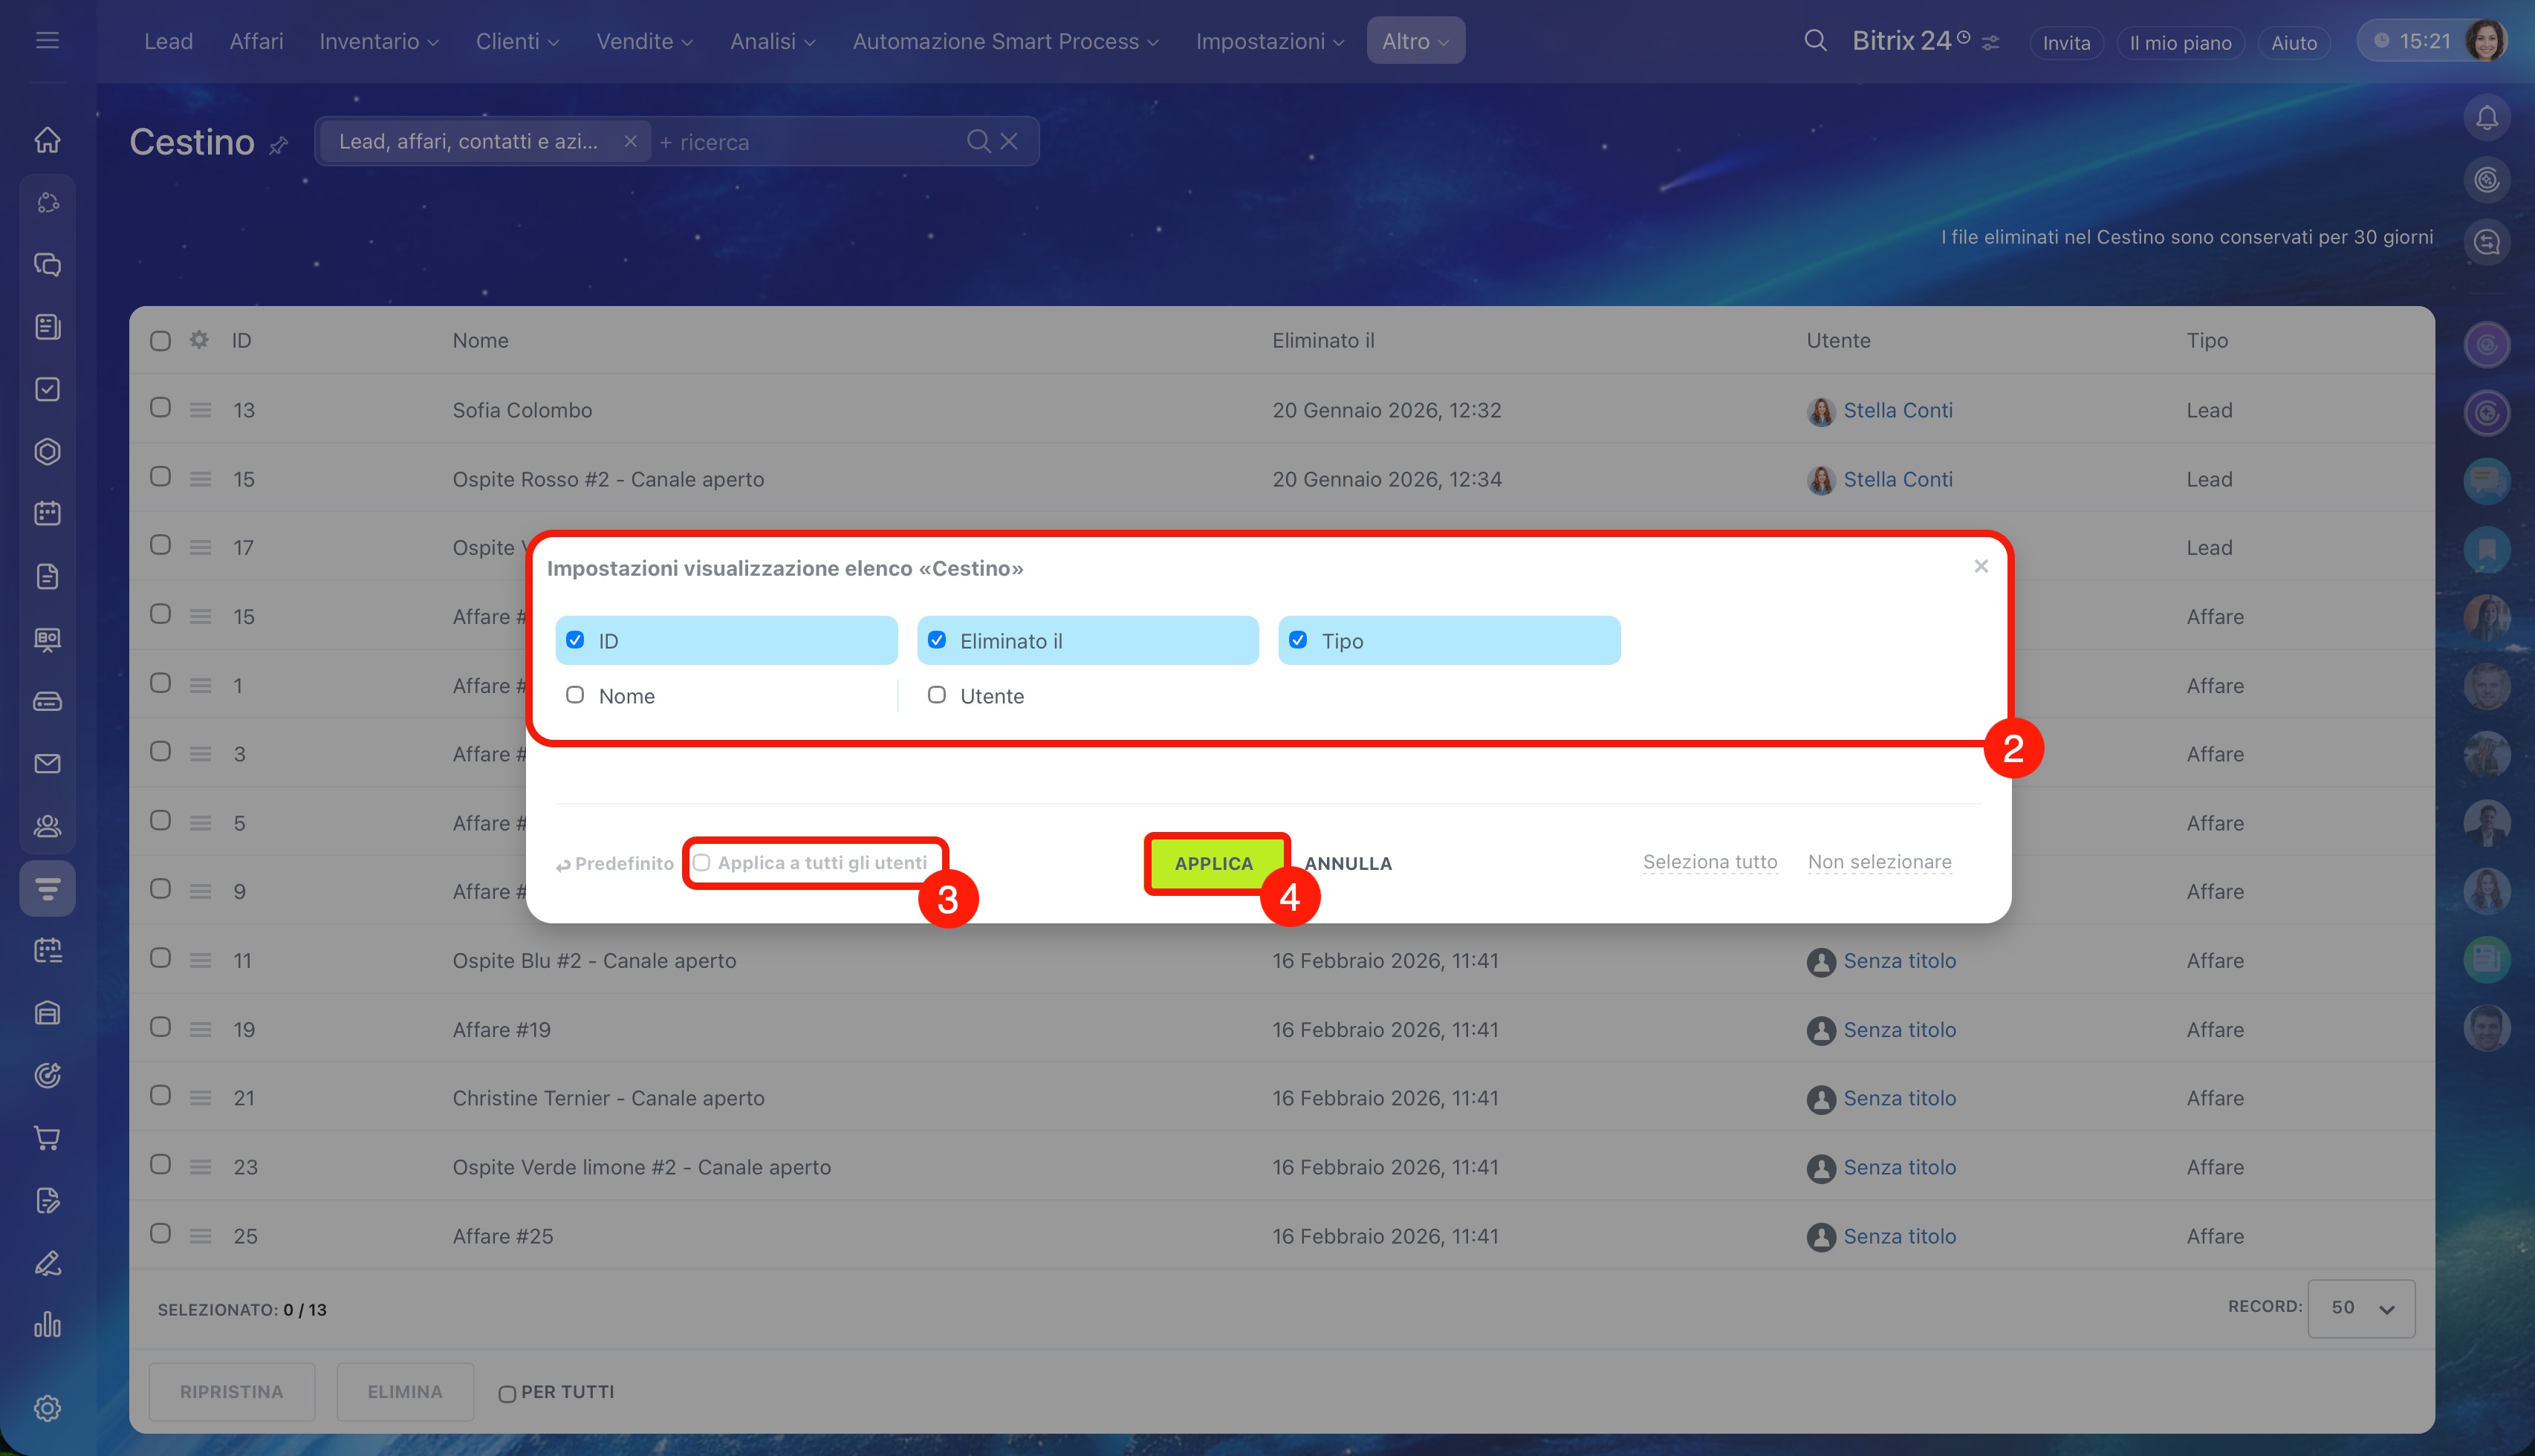Click the pin icon next to Cestino

pos(279,146)
